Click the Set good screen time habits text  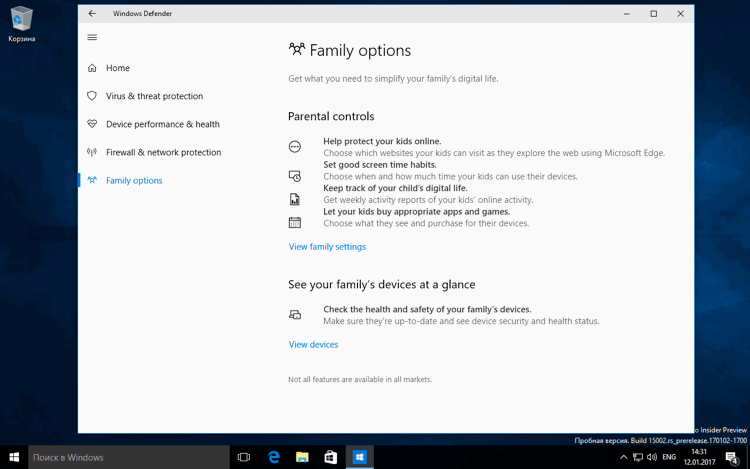click(380, 164)
